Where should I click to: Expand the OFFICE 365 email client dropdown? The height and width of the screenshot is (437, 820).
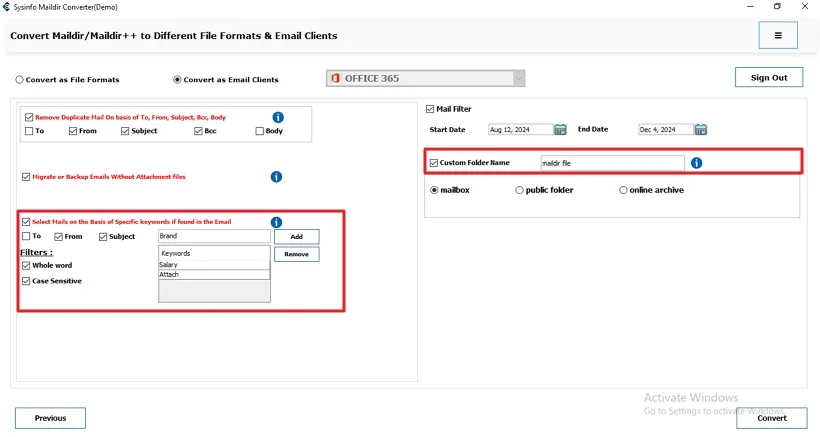[x=518, y=79]
